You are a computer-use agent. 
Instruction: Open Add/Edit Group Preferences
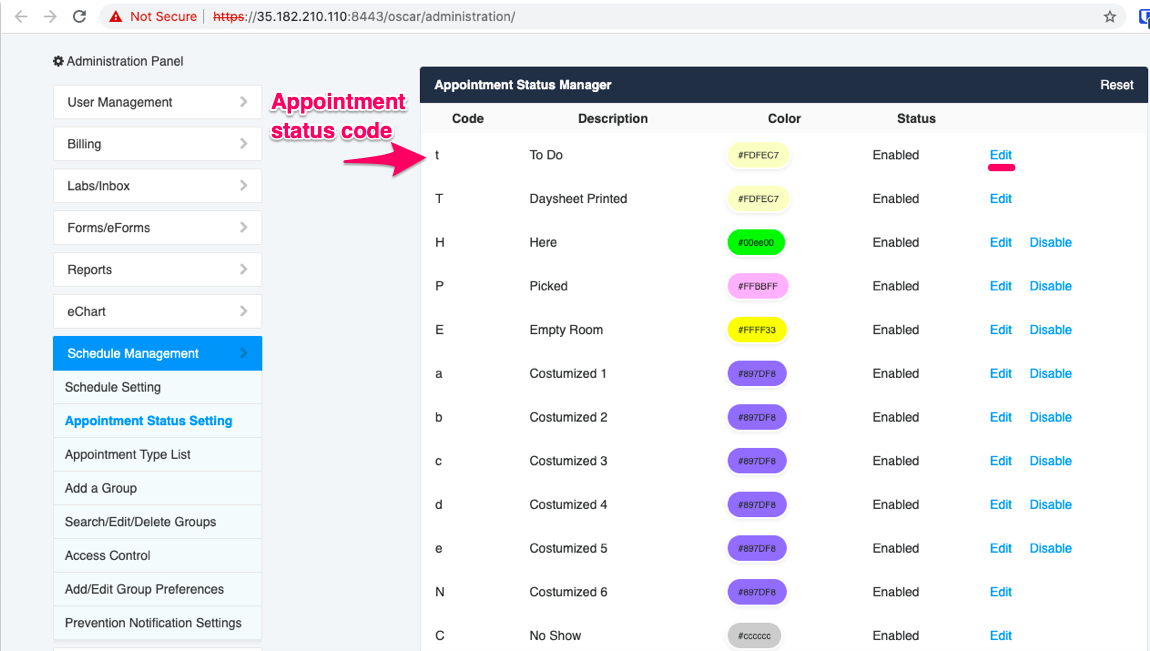(158, 589)
